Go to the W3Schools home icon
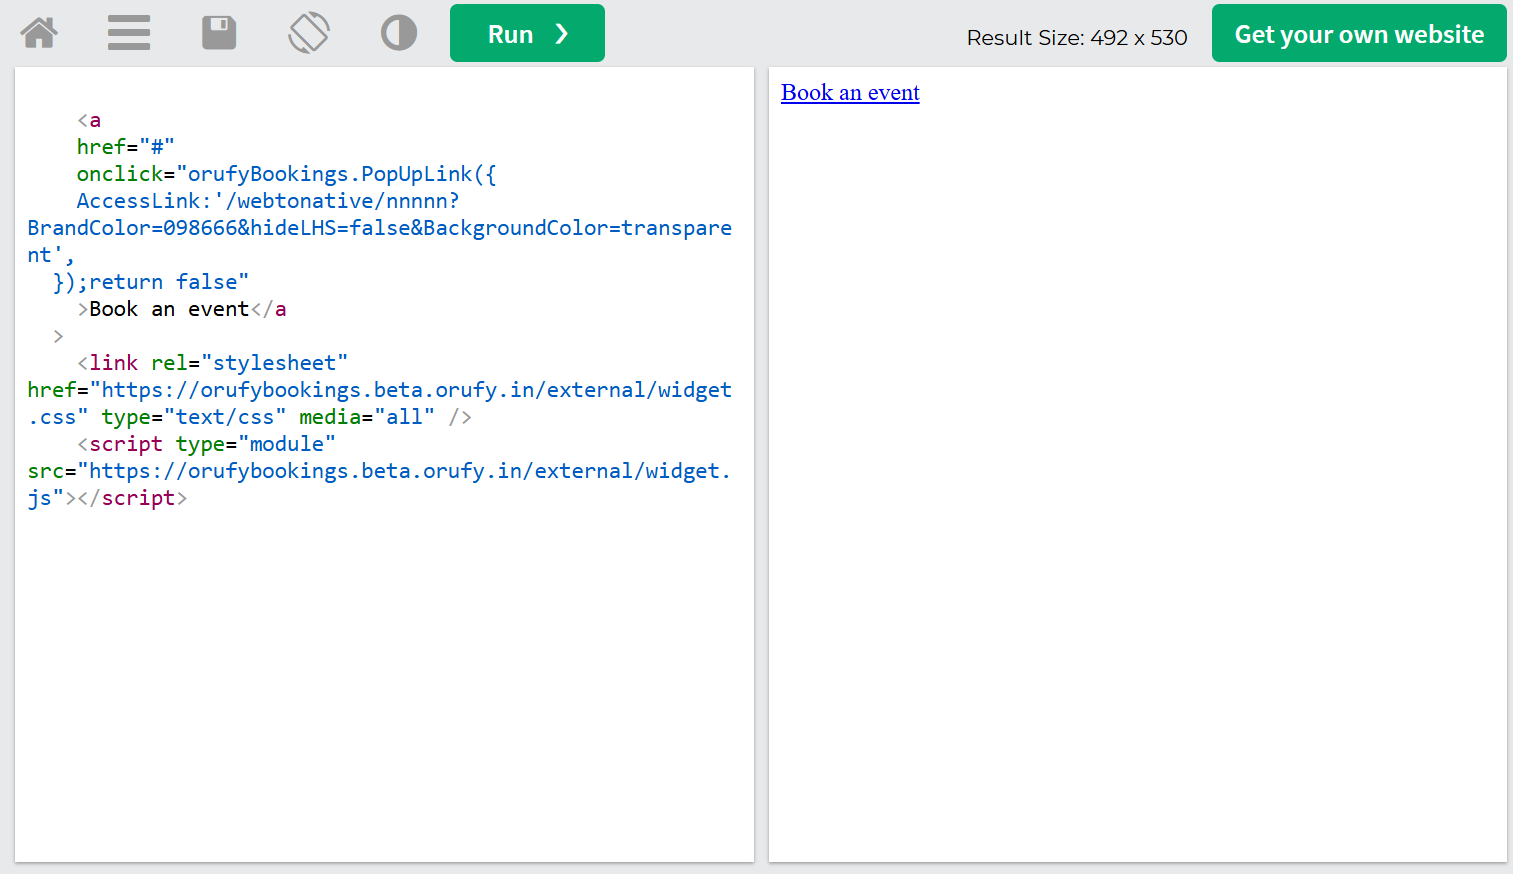Screen dimensions: 1513x874 coord(39,33)
